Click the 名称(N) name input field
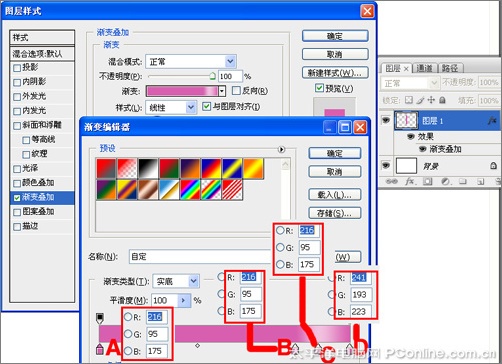This screenshot has height=364, width=502. [200, 256]
